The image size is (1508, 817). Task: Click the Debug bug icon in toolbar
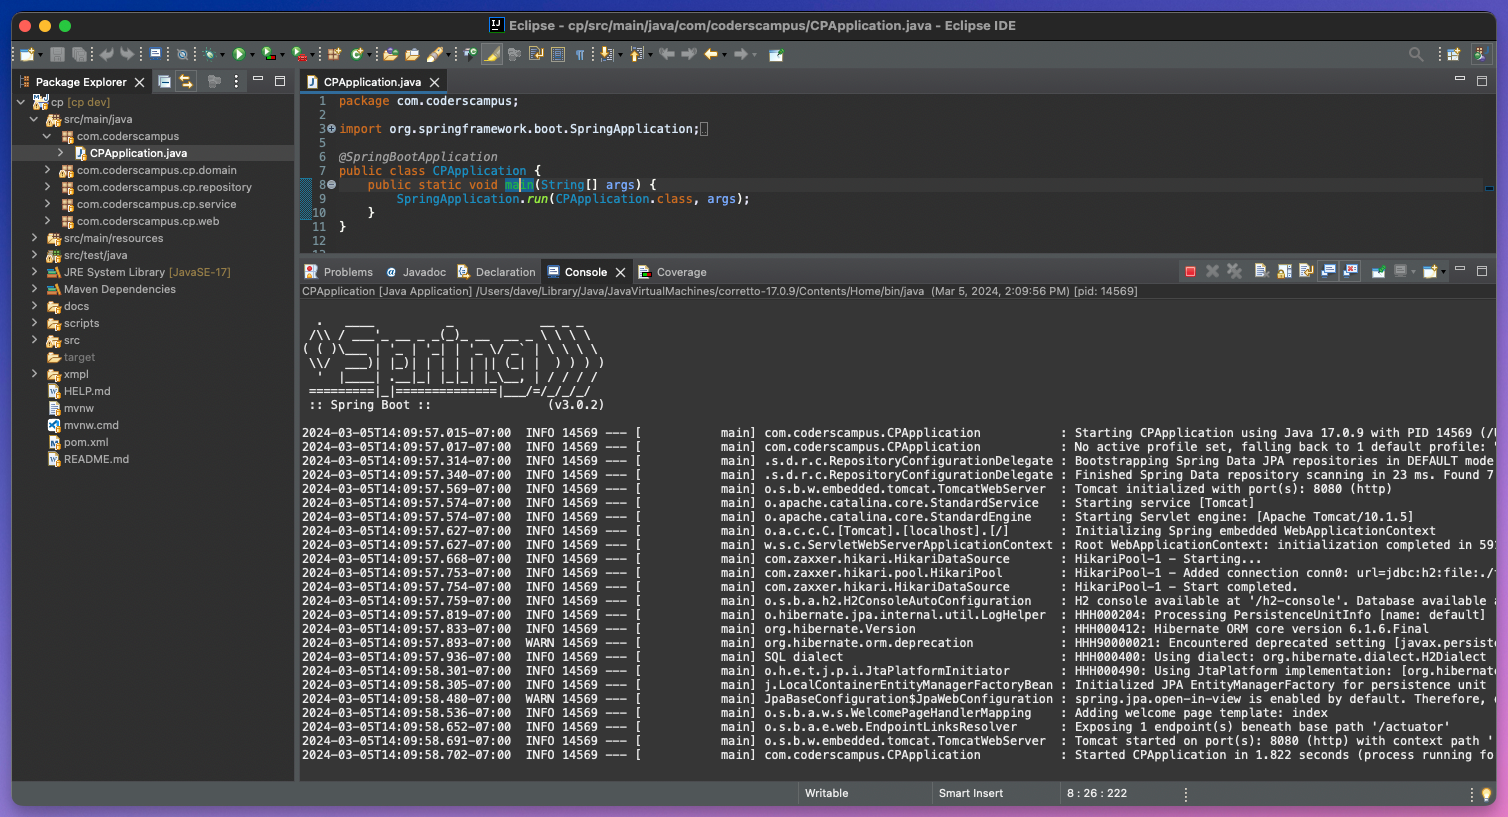[x=209, y=54]
